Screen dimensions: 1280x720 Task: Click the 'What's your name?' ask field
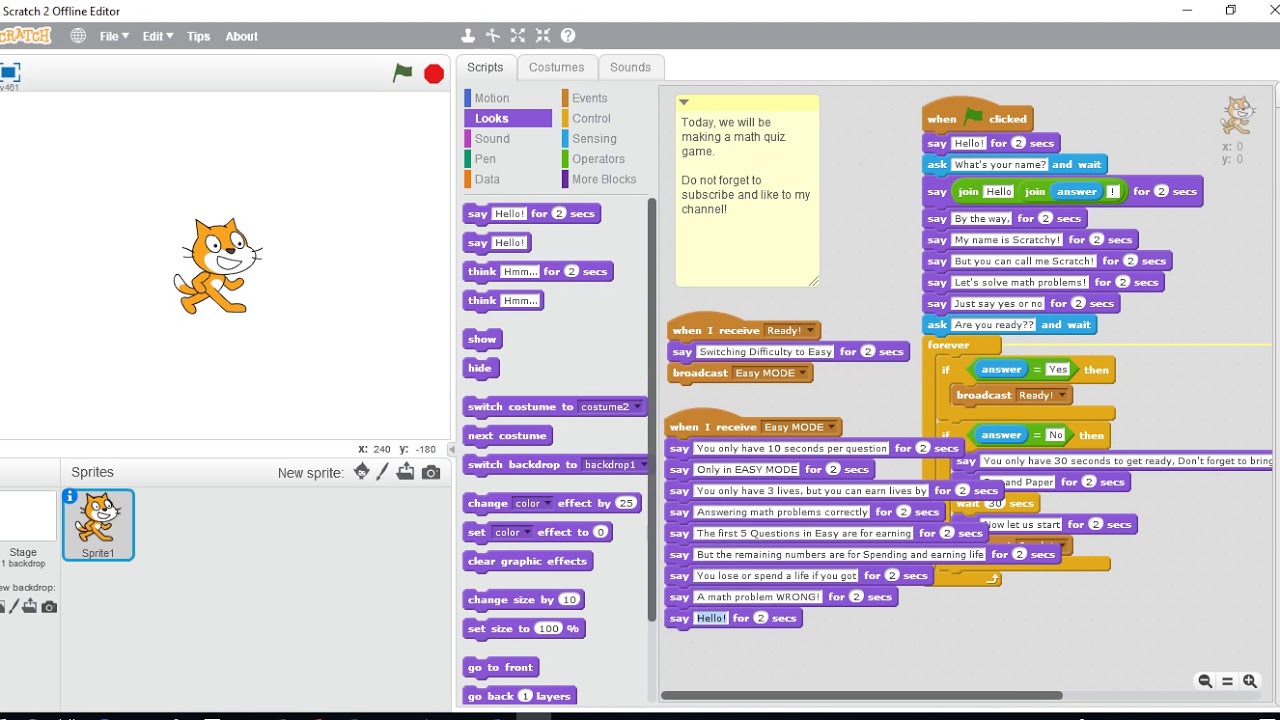click(x=1000, y=165)
